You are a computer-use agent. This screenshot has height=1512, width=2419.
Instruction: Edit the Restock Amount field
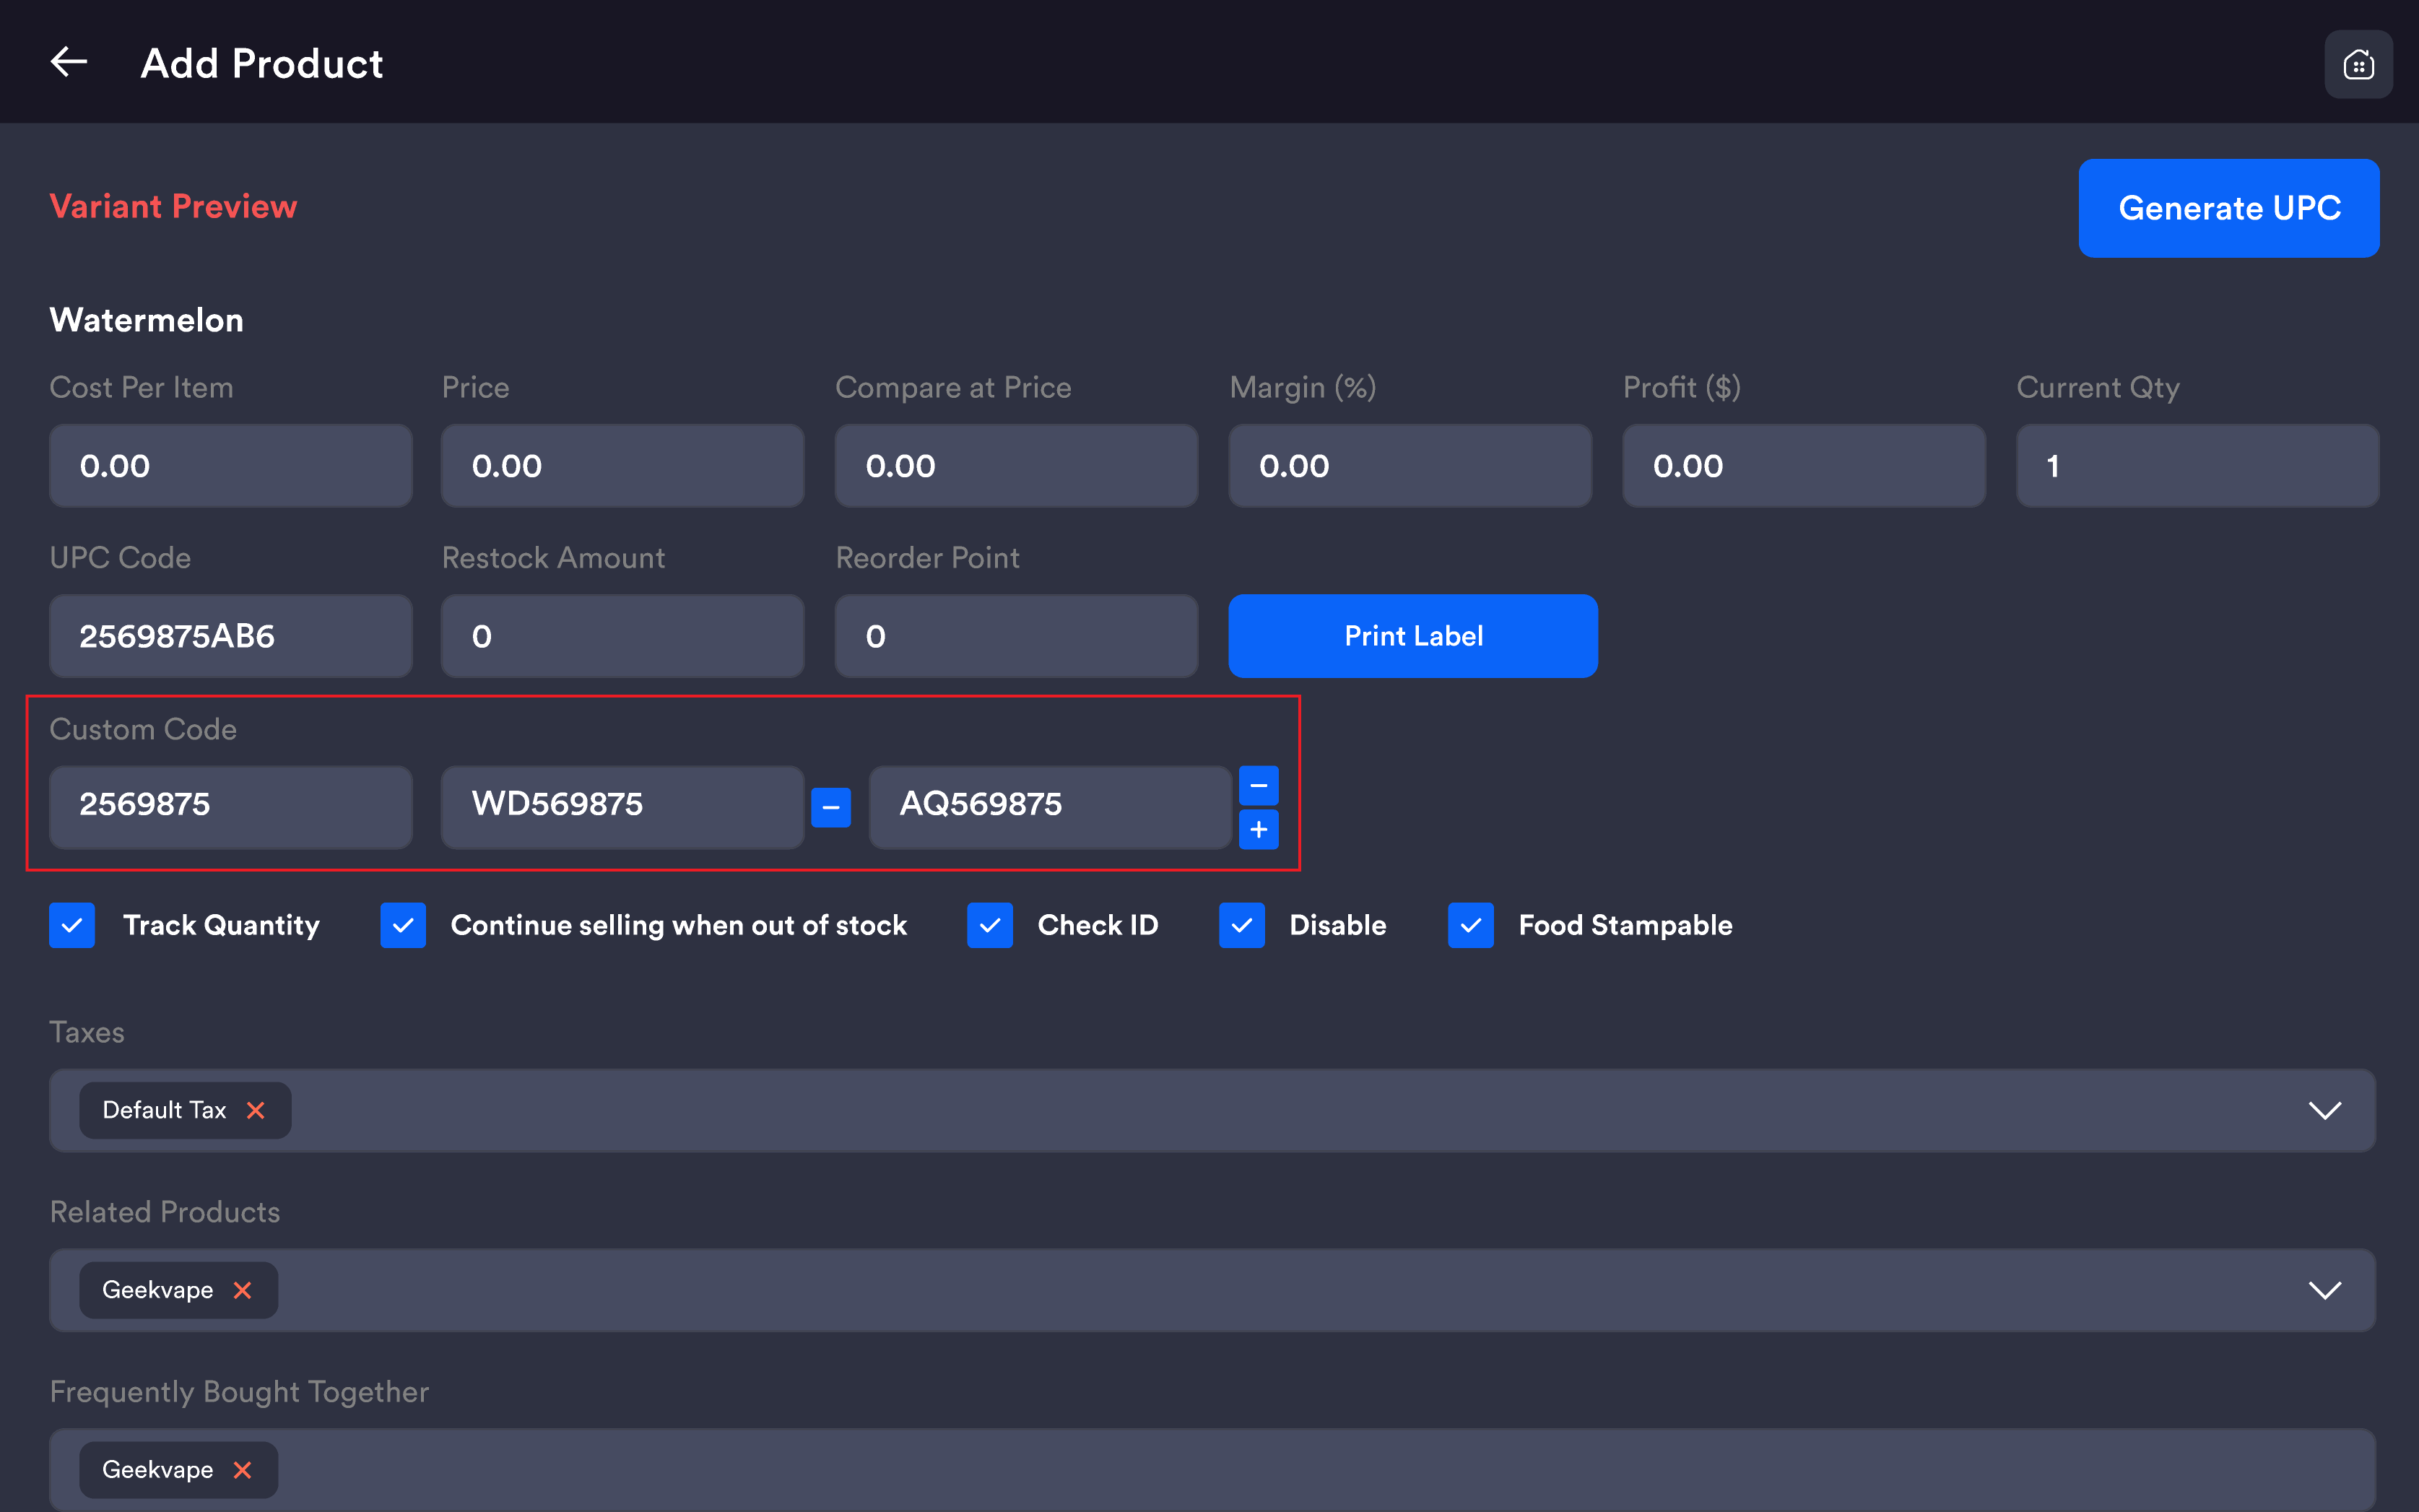pos(623,636)
